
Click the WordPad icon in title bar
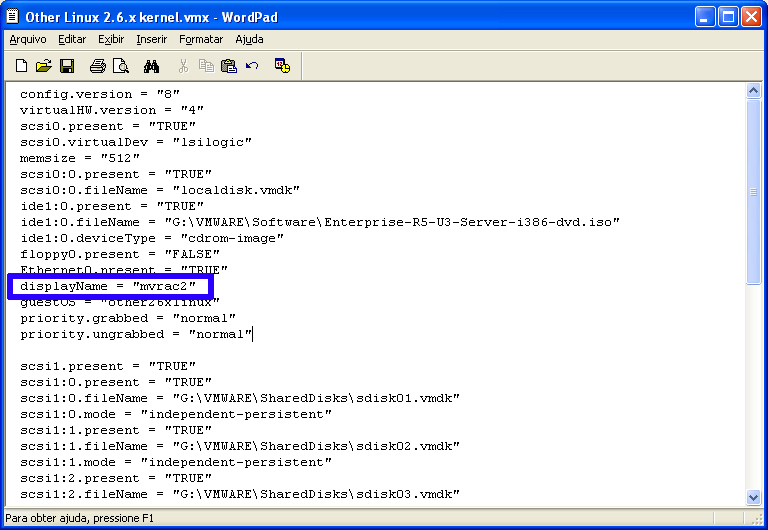[x=13, y=15]
